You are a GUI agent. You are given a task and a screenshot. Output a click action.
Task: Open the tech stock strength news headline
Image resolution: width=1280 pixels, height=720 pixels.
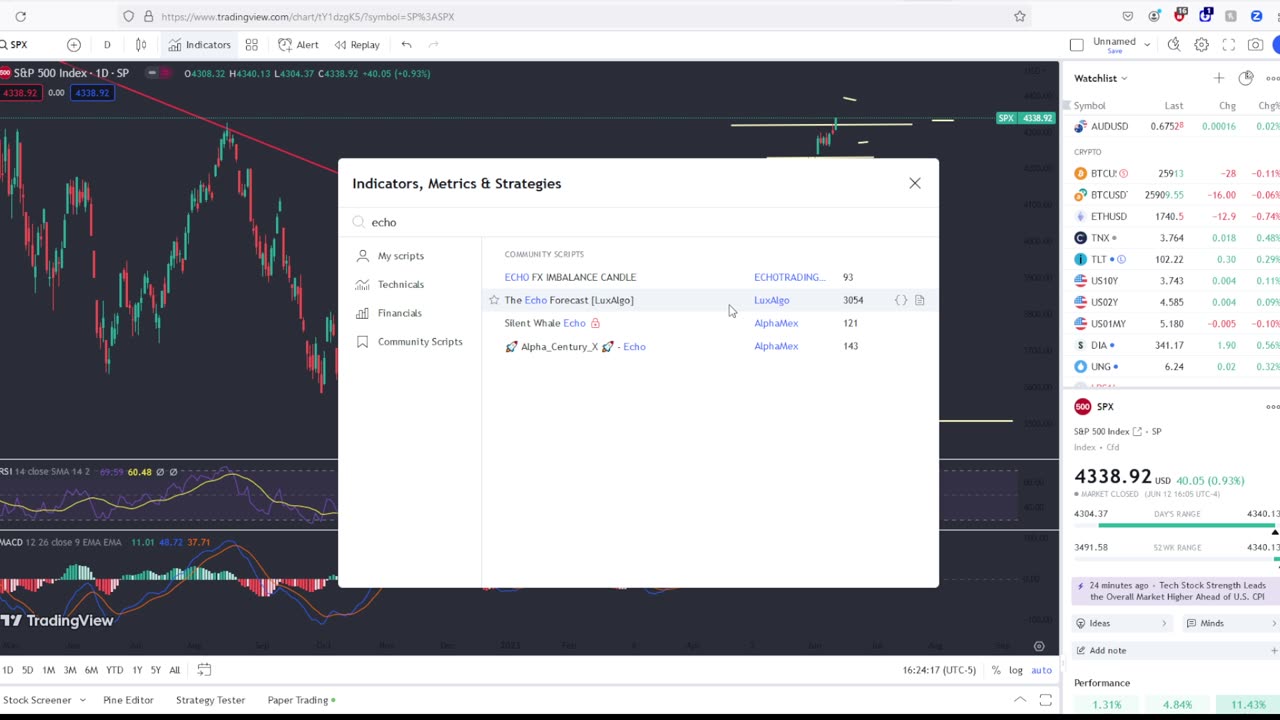pos(1174,591)
